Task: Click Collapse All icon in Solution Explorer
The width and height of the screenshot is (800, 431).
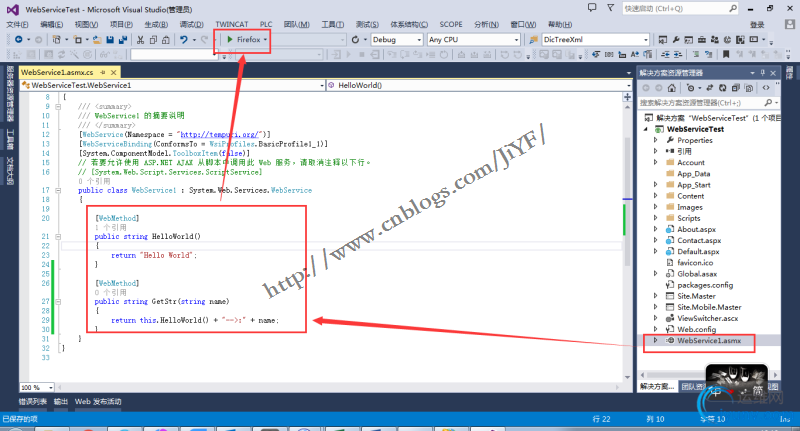Action: [x=735, y=88]
